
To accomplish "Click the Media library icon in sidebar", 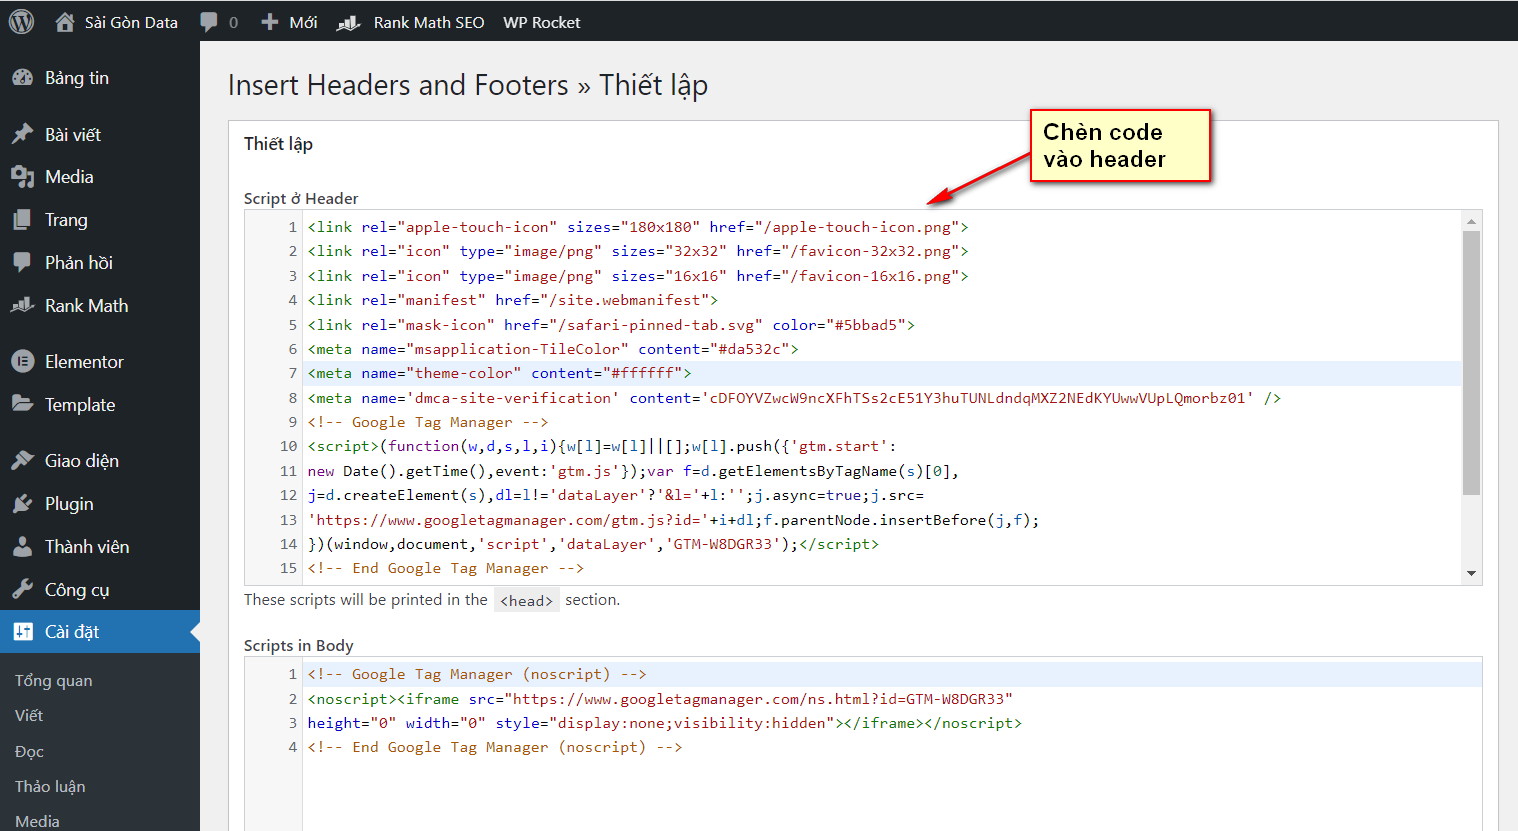I will point(22,177).
